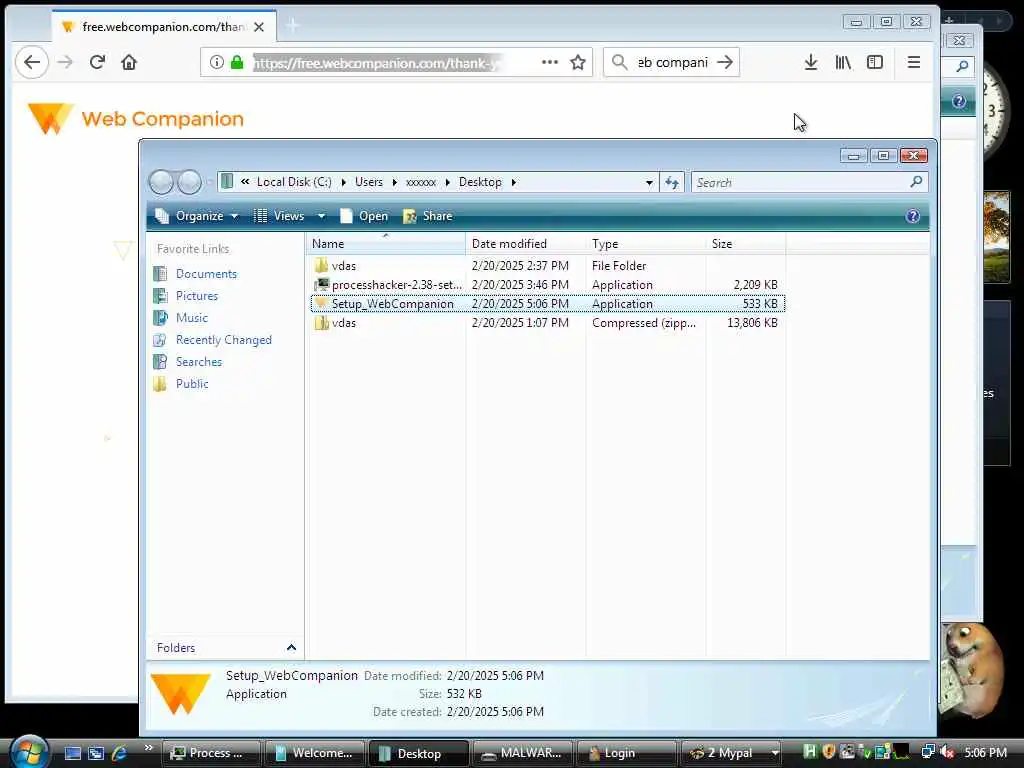Click Explorer forward navigation button
Screen dimensions: 1024x768
pos(189,182)
